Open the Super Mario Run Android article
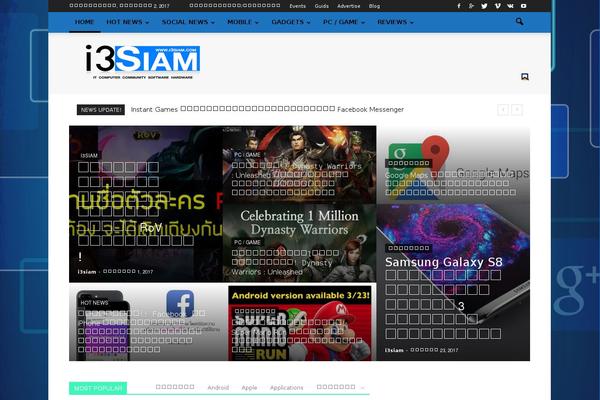Viewport: 600px width, 400px height. coord(300,323)
